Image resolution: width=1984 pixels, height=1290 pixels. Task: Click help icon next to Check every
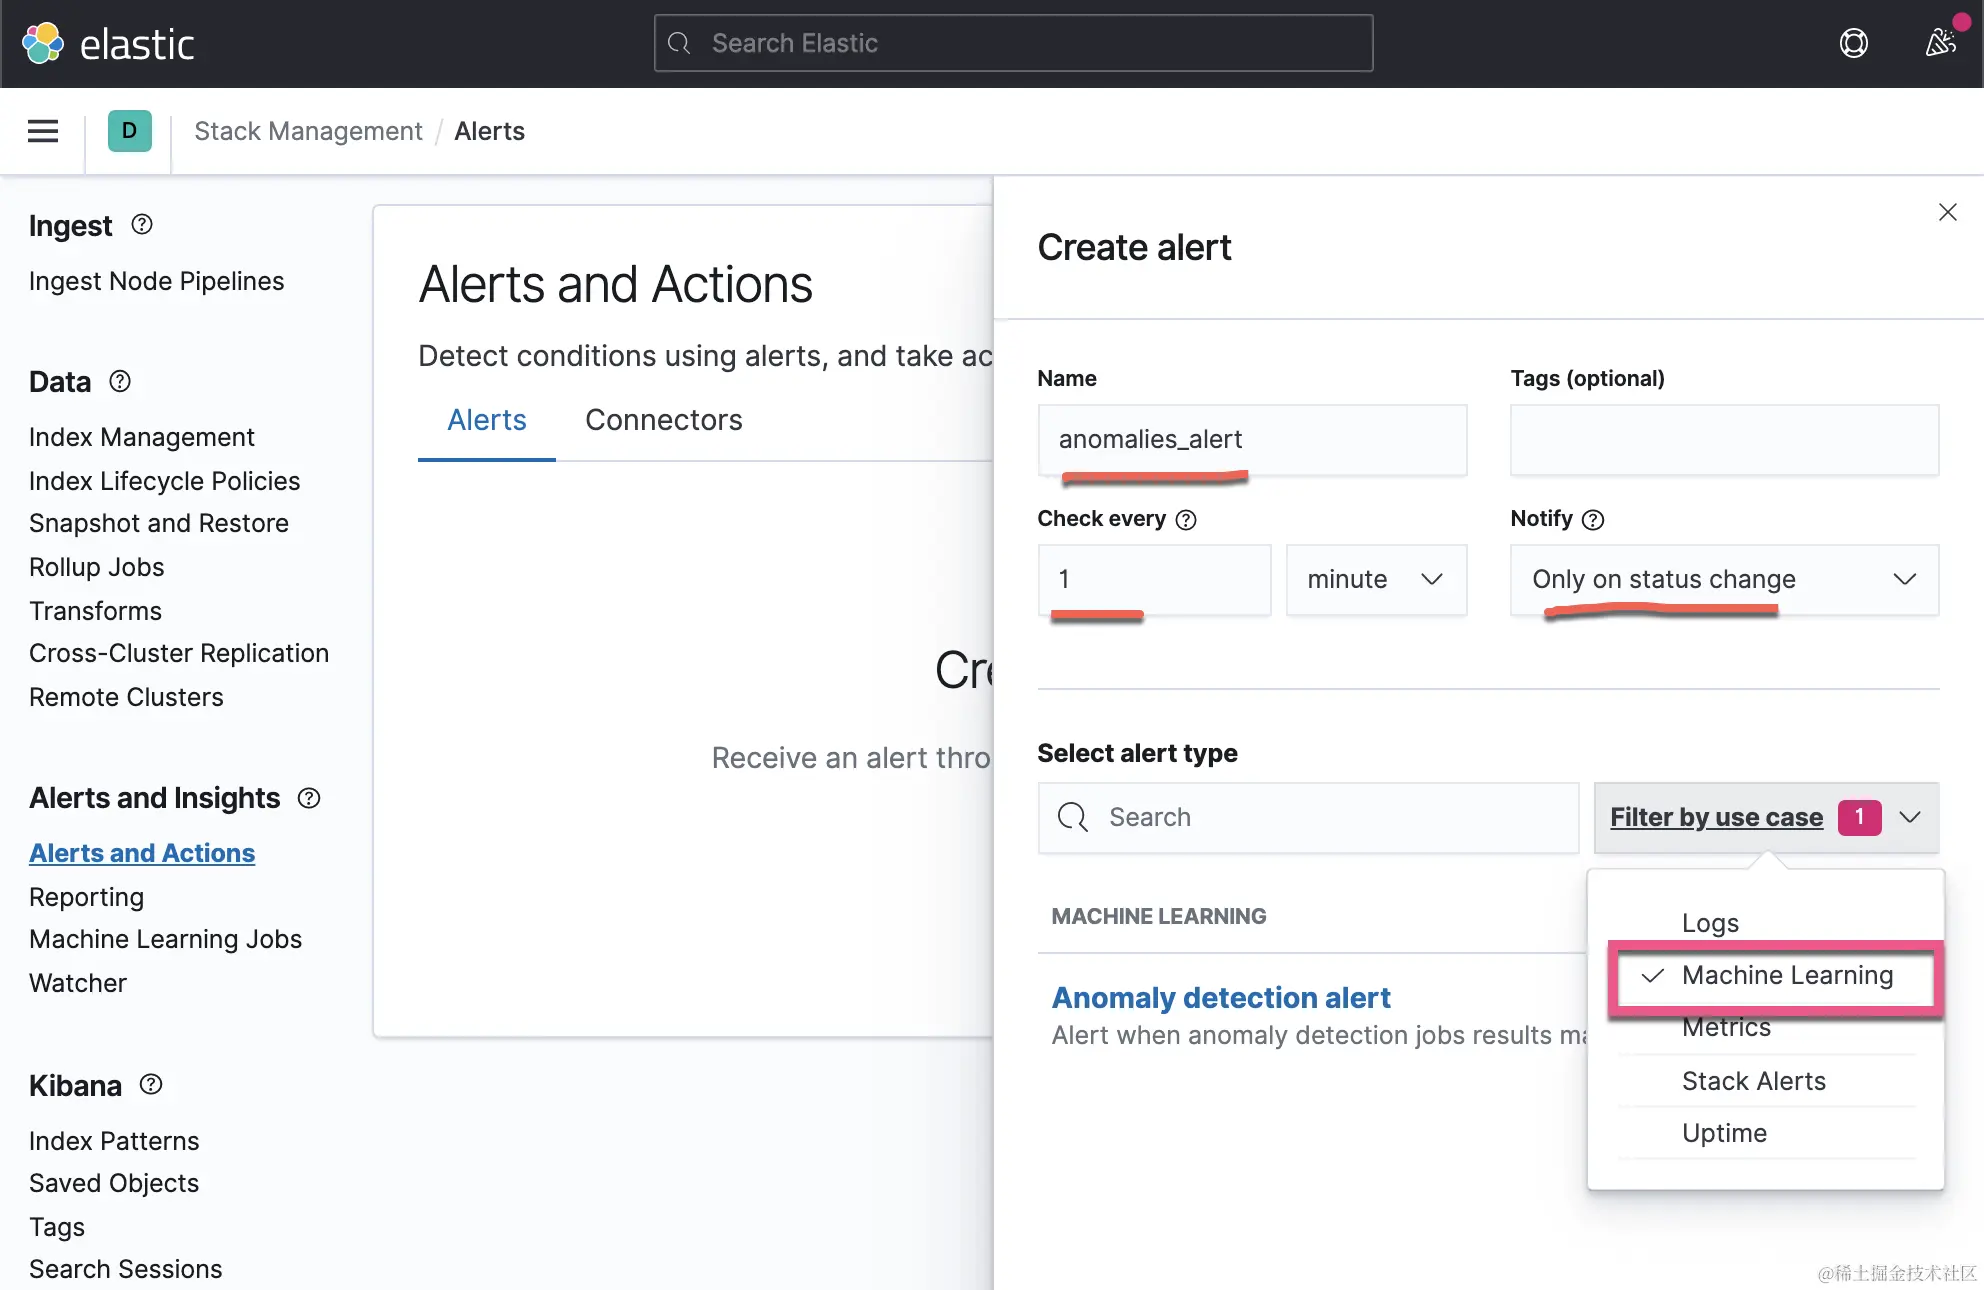pos(1186,519)
